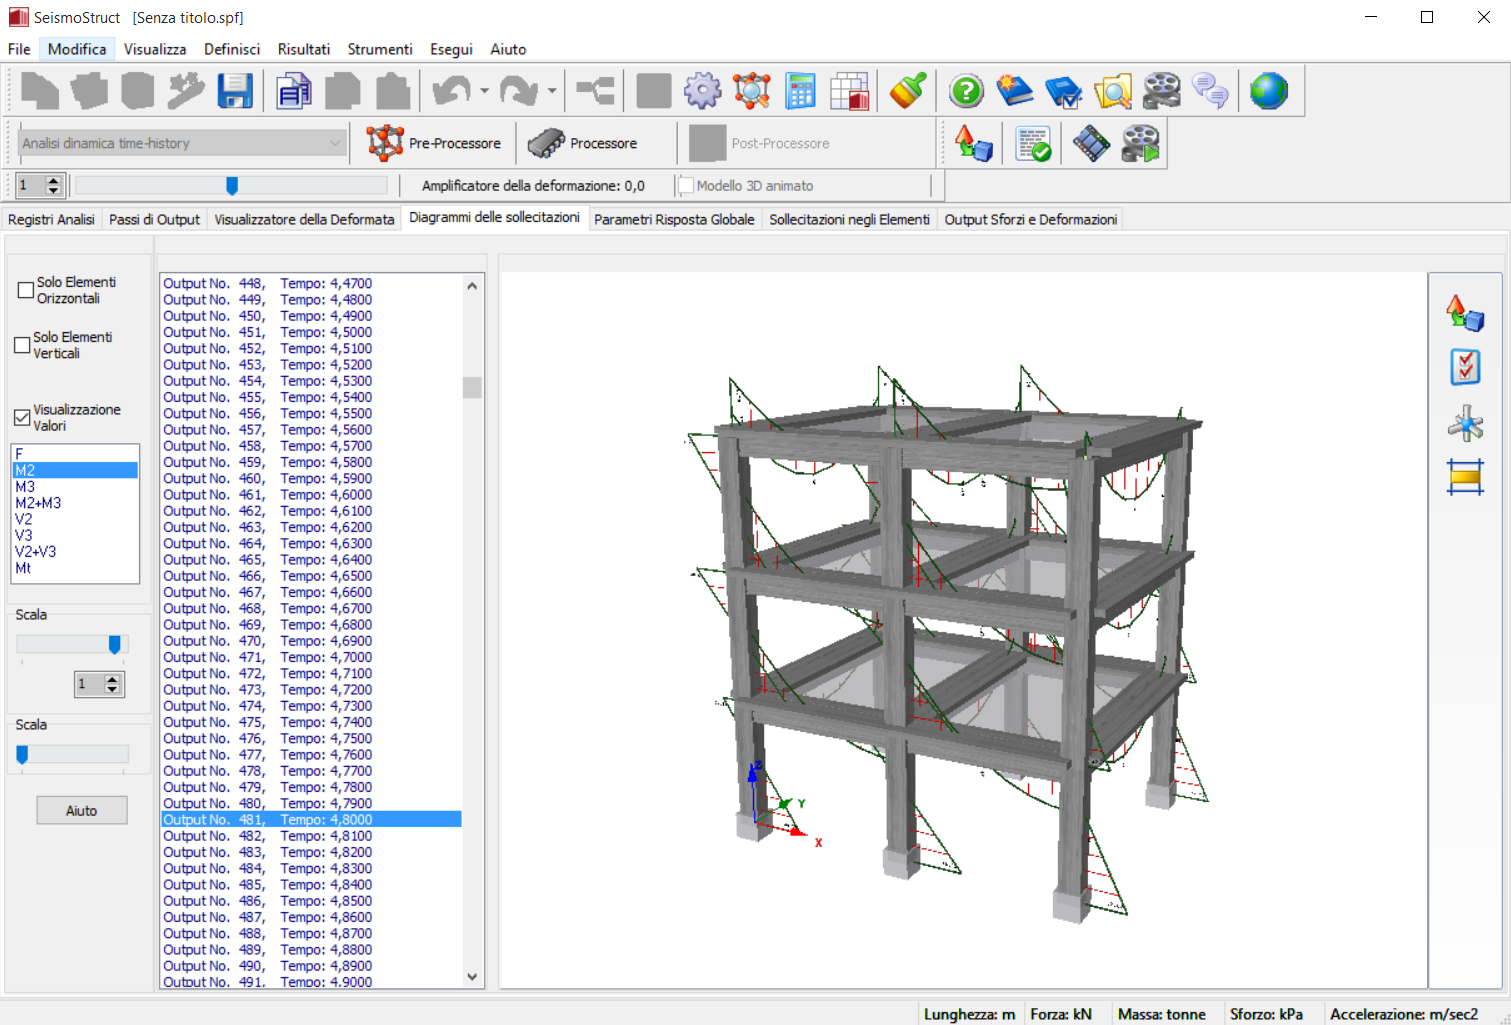Screen dimensions: 1511x1025
Task: Click the yellow beam icon in right panel
Action: [x=1465, y=477]
